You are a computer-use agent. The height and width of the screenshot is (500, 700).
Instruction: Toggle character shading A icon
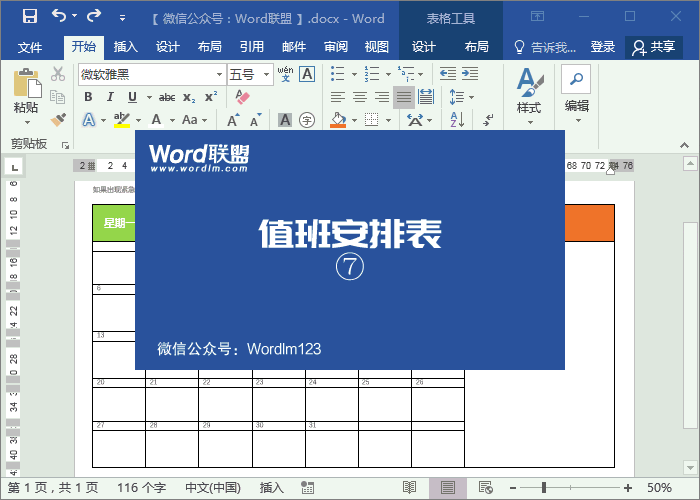pyautogui.click(x=285, y=120)
